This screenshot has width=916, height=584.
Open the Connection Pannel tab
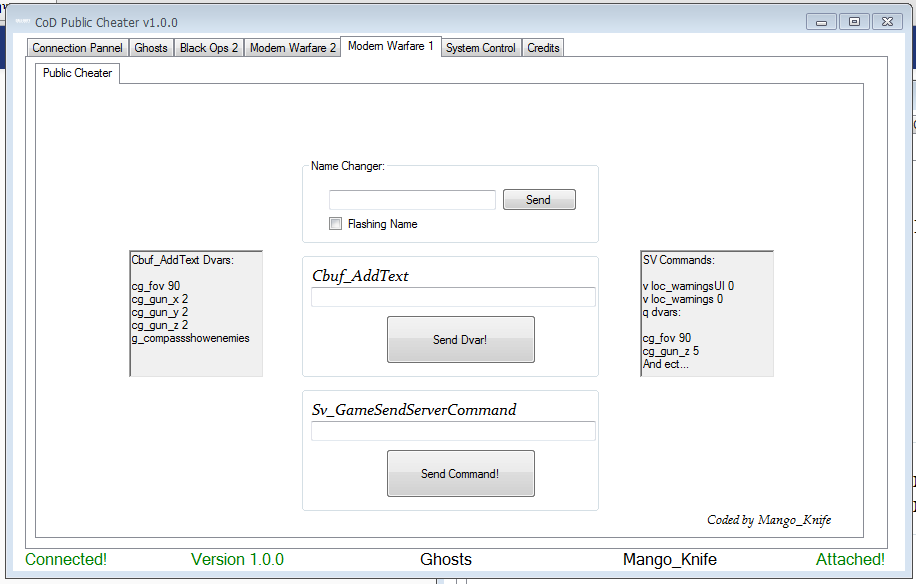pos(77,48)
